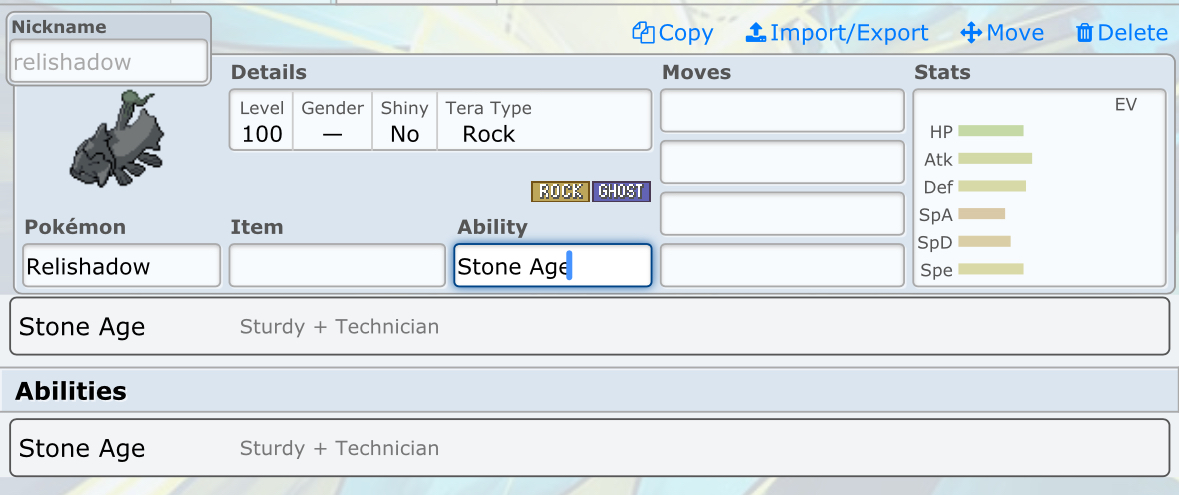The height and width of the screenshot is (495, 1179).
Task: Click the Import/Export text link
Action: click(x=849, y=33)
